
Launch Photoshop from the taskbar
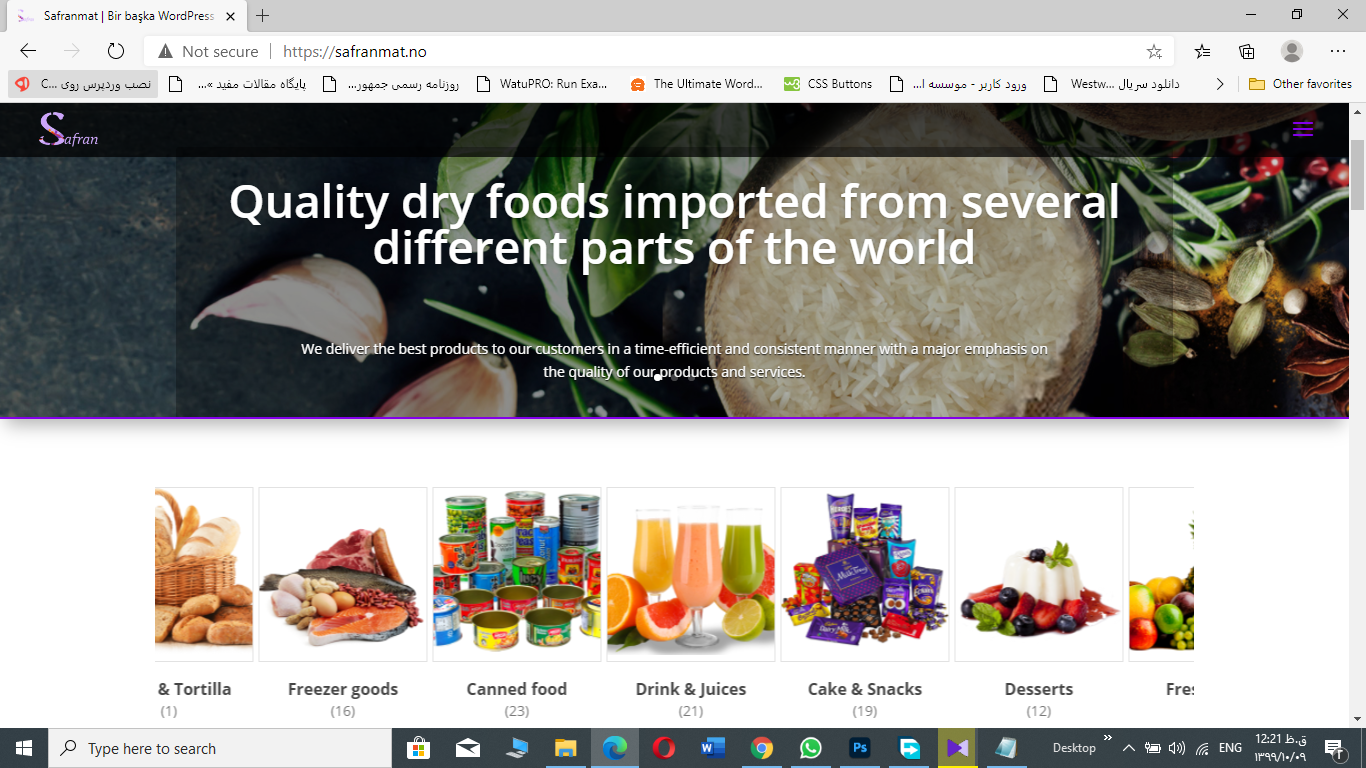[x=859, y=748]
